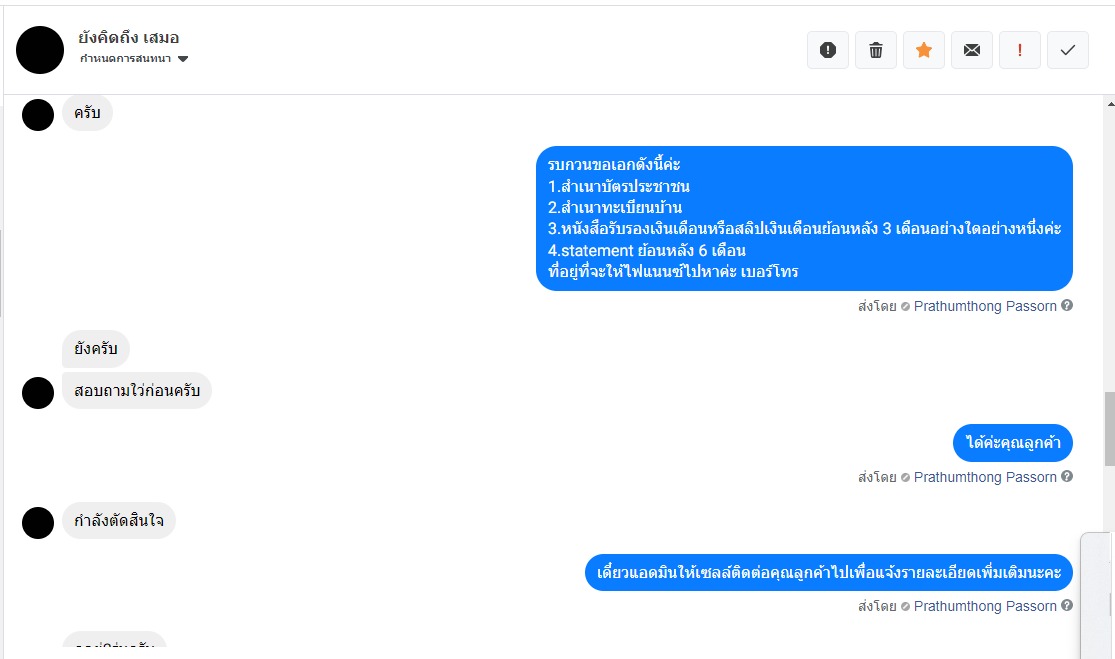Toggle the orange star follow-up marker
The width and height of the screenshot is (1115, 659).
(x=924, y=50)
